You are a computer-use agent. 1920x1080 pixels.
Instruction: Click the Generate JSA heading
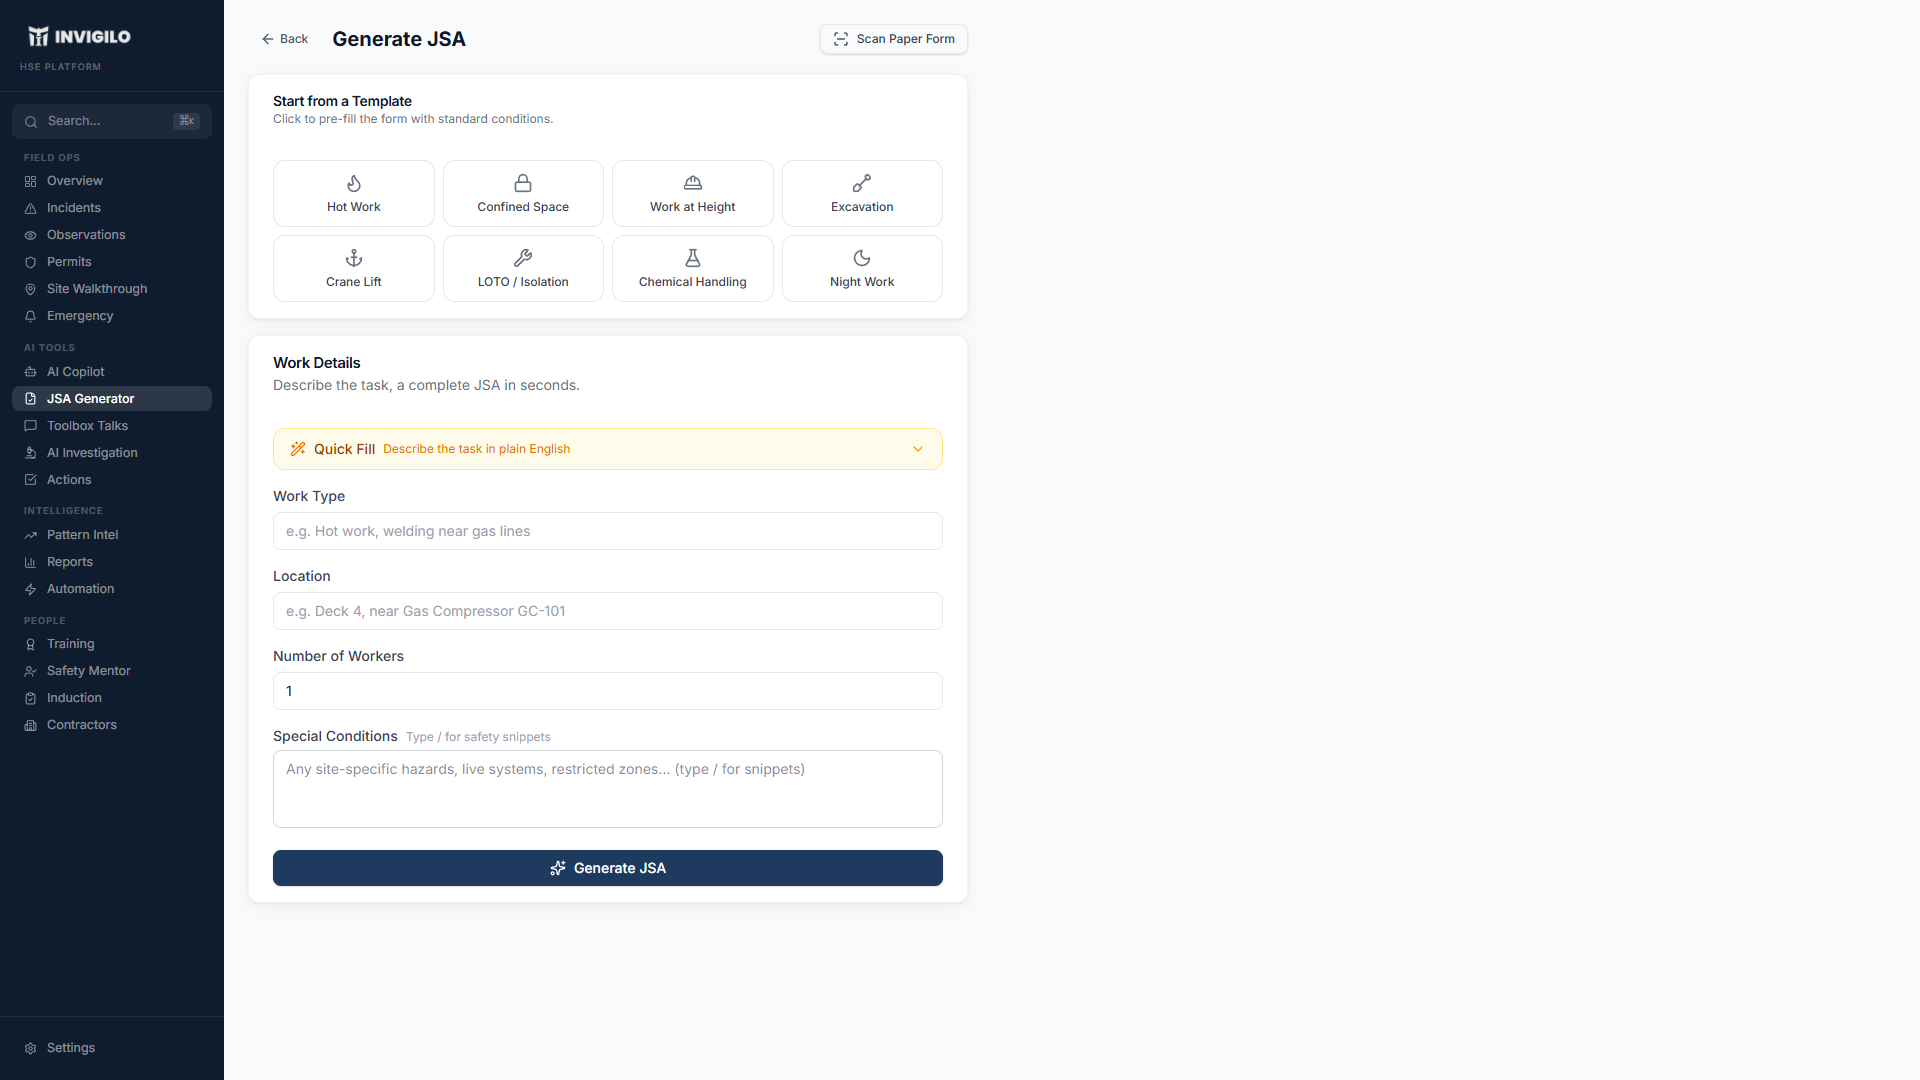tap(399, 39)
